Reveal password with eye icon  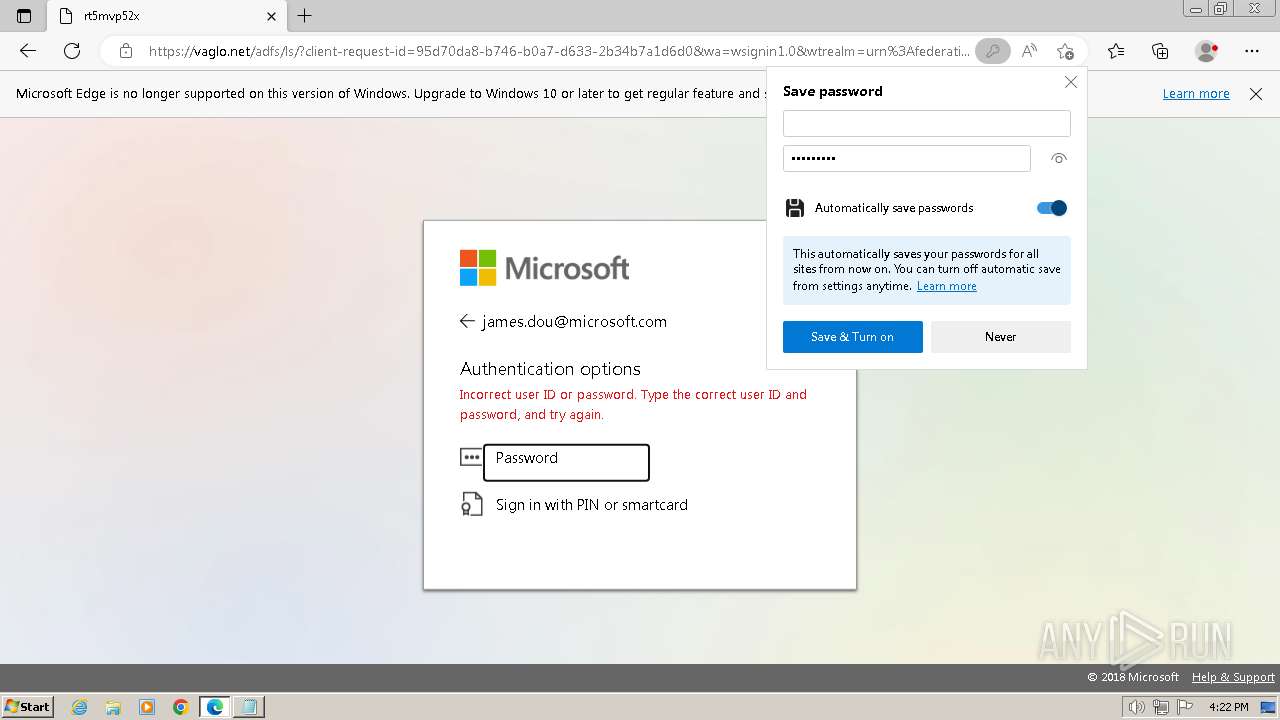[1059, 158]
